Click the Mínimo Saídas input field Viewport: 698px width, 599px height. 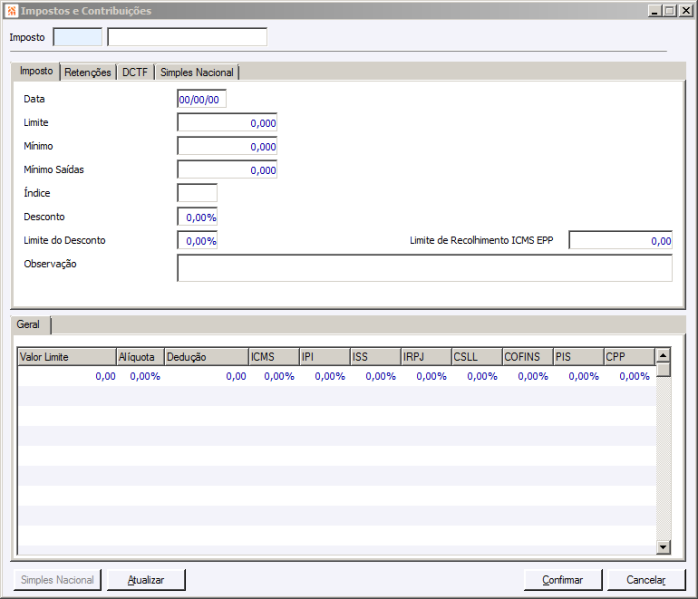227,170
